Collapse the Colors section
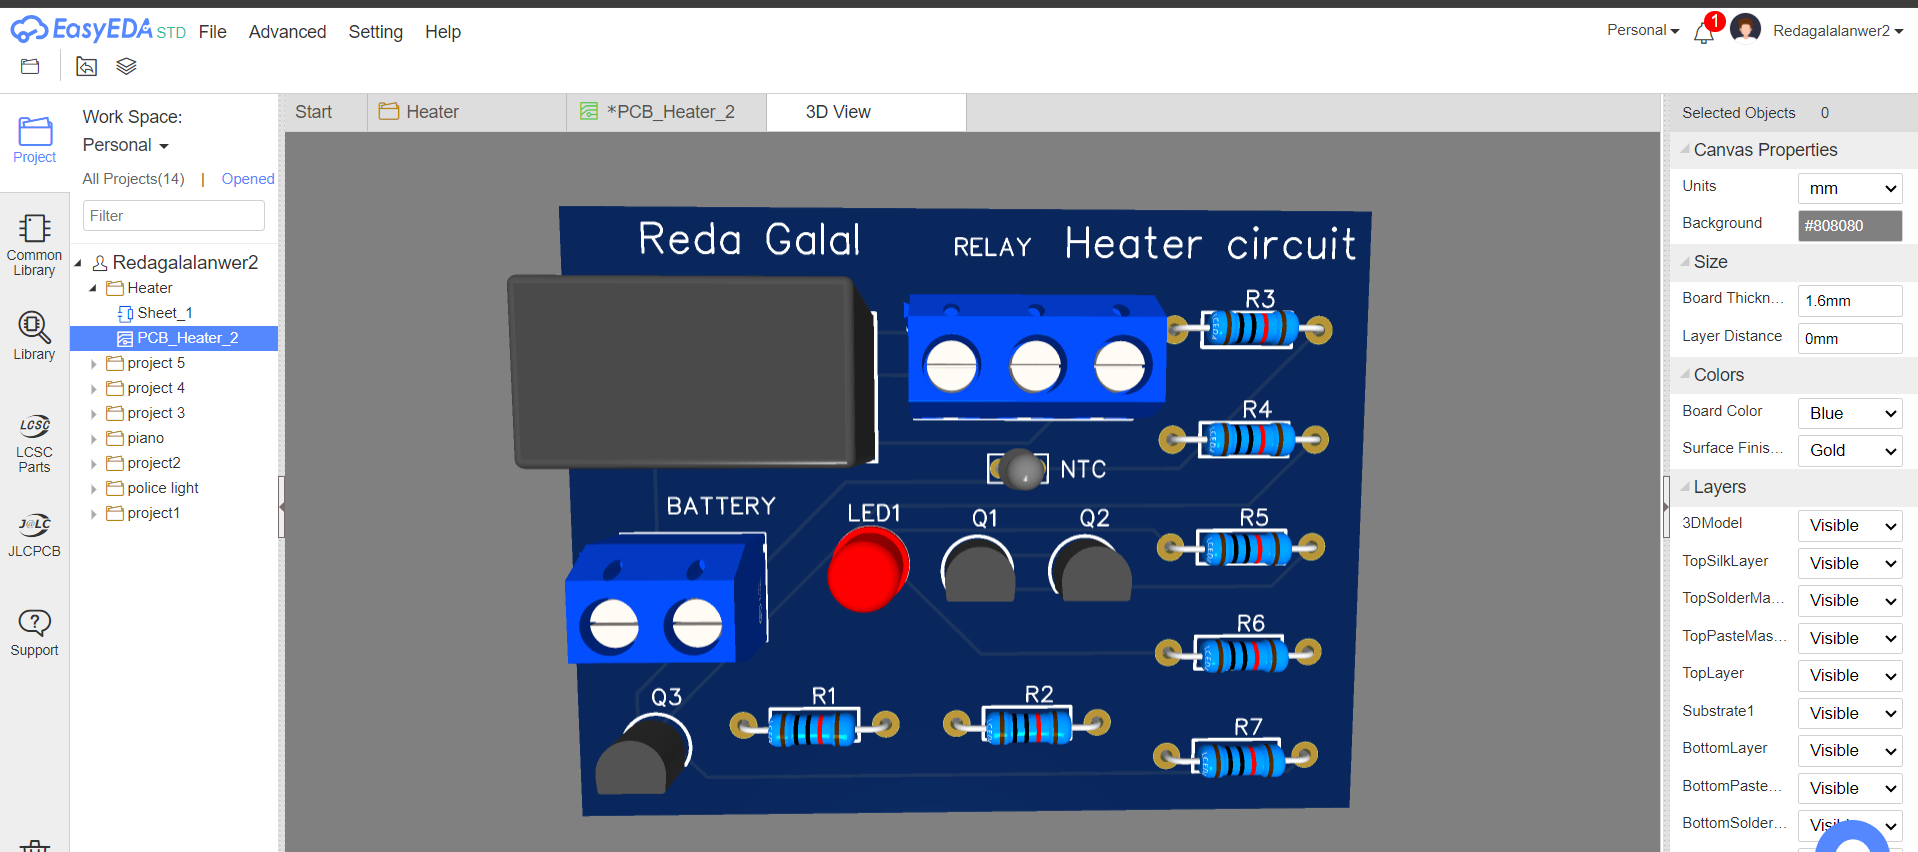The image size is (1918, 852). 1685,374
